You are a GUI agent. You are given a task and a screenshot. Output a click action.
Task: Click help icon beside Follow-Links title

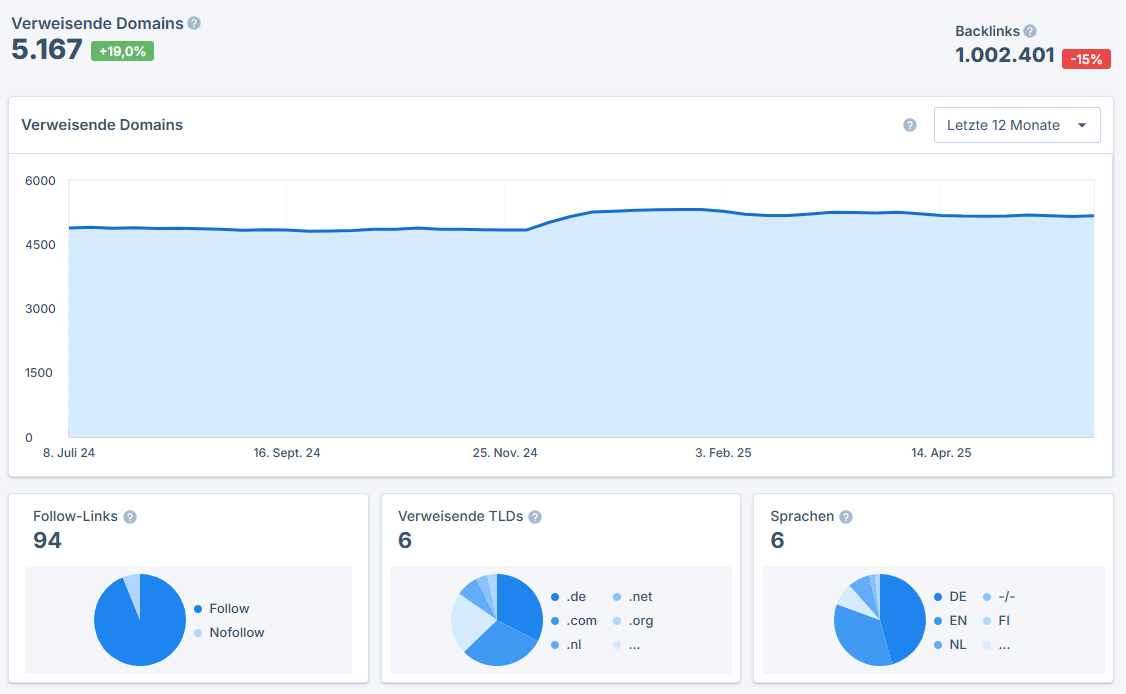pos(130,517)
